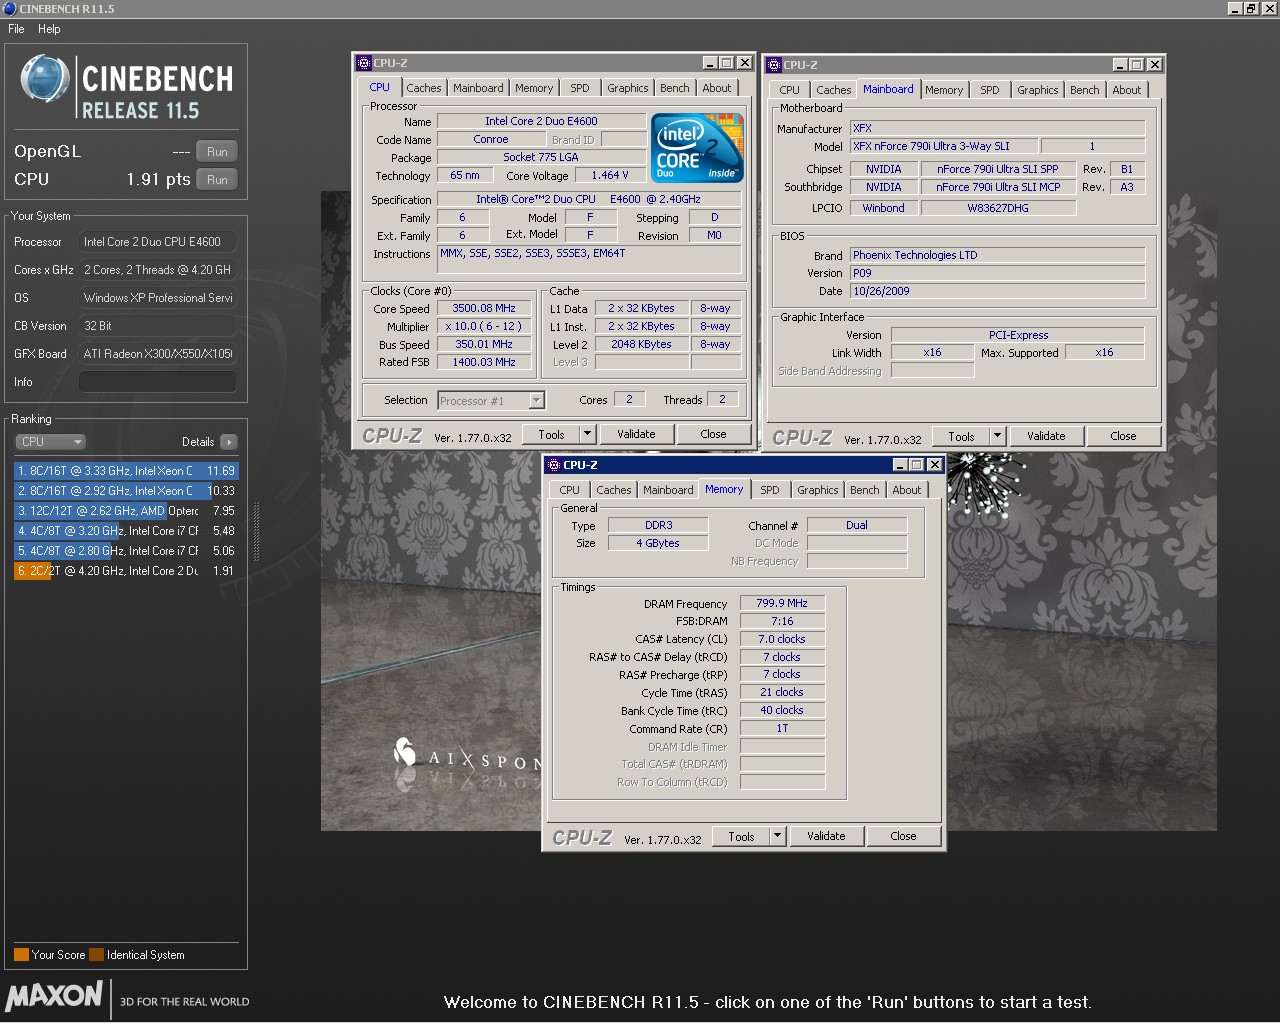Open Tools dropdown arrow in Mainboard CPU-Z window
Image resolution: width=1280 pixels, height=1024 pixels.
998,436
